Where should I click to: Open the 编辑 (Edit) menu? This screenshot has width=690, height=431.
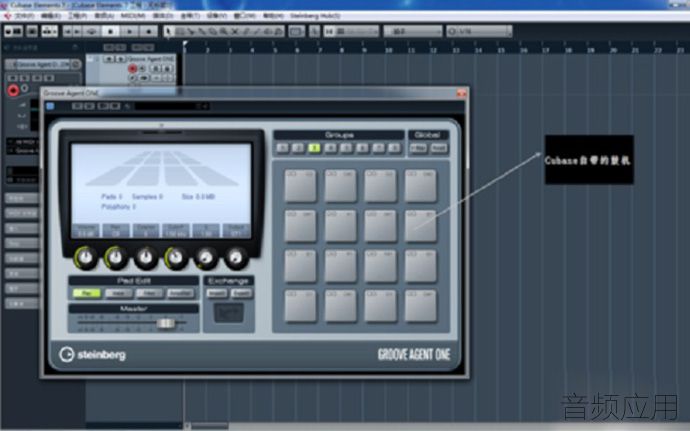click(51, 16)
